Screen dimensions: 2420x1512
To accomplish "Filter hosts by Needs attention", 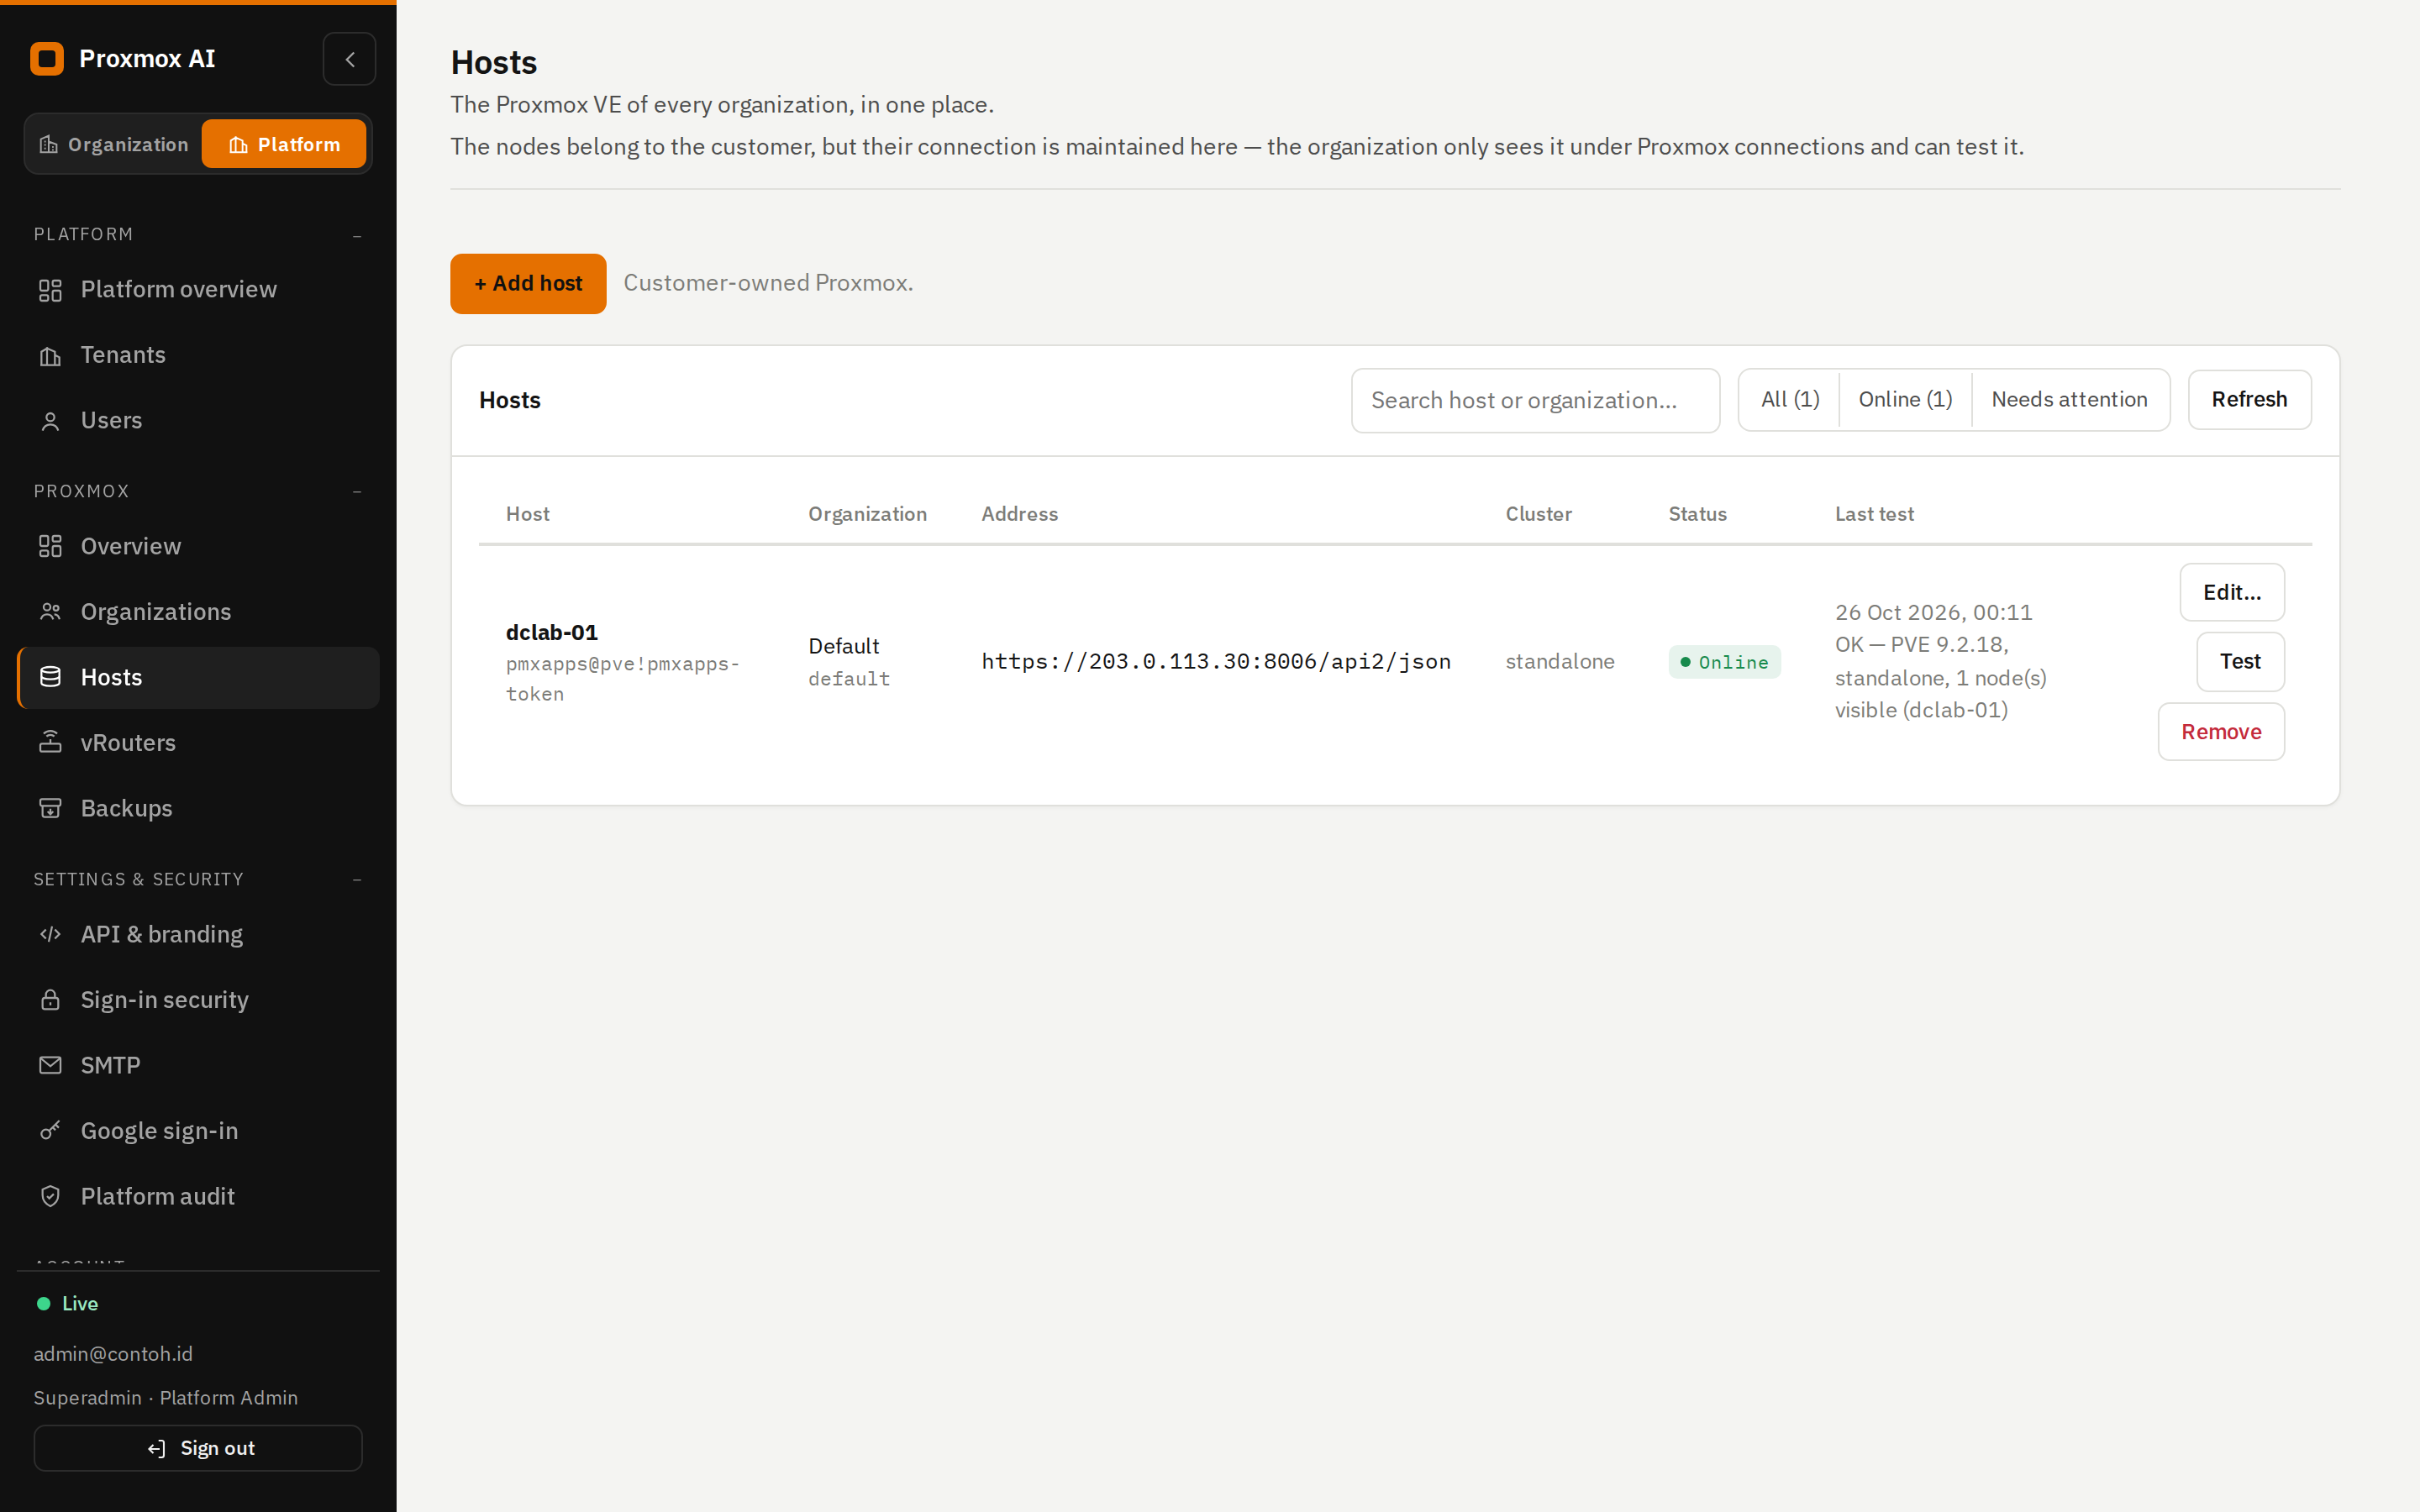I will pos(2070,400).
